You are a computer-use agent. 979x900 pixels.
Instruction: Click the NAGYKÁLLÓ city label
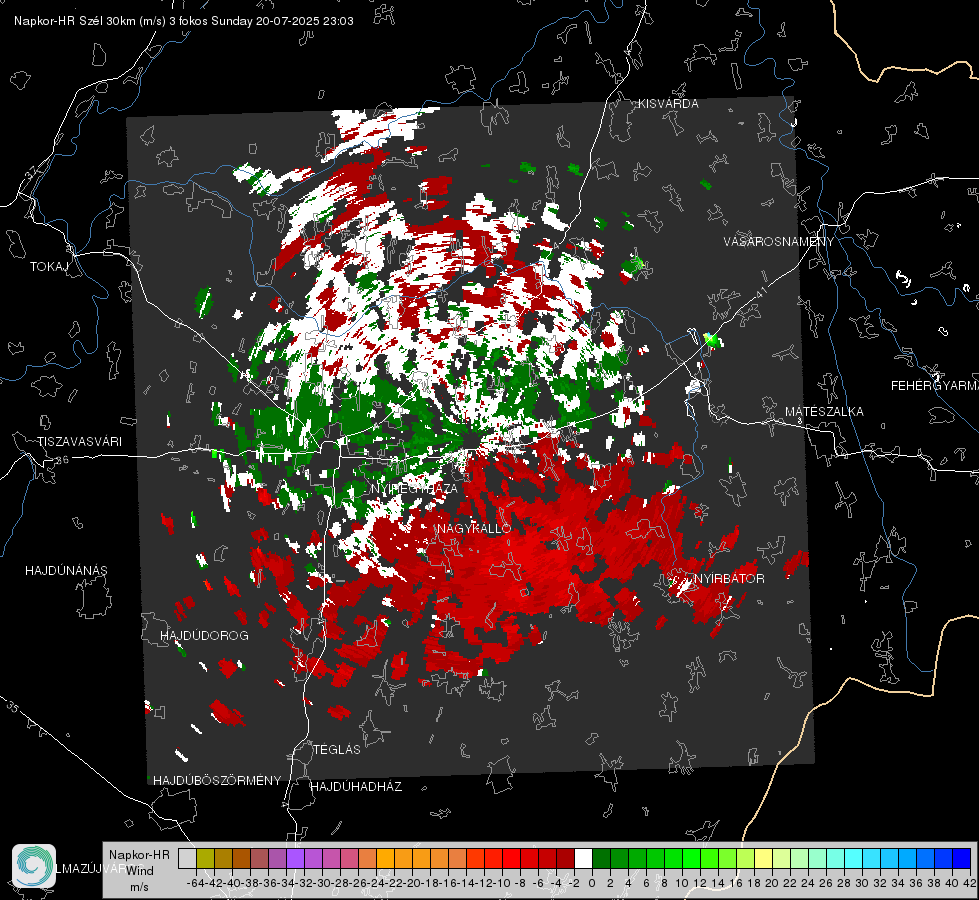point(475,528)
